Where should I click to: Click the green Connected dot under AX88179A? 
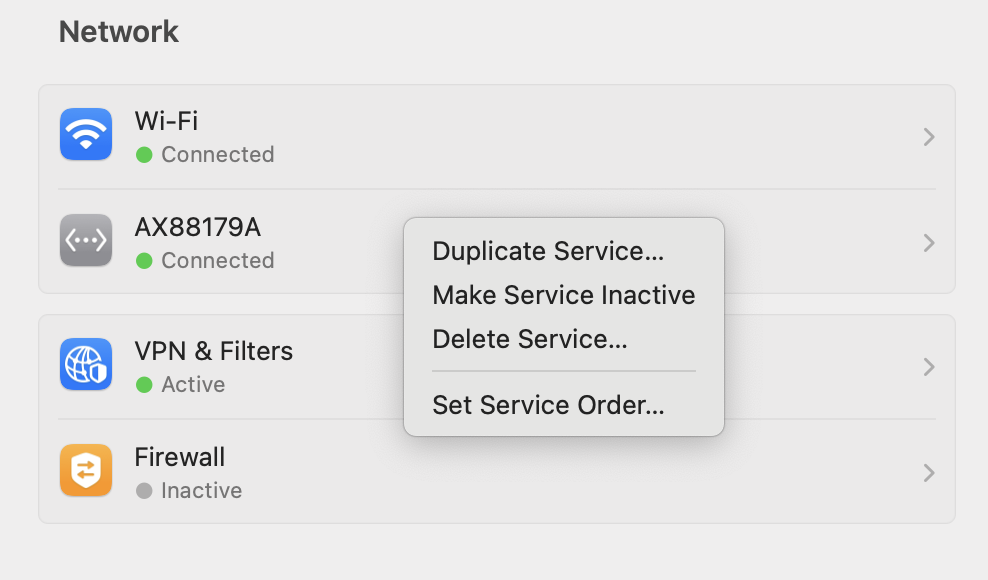(x=144, y=260)
